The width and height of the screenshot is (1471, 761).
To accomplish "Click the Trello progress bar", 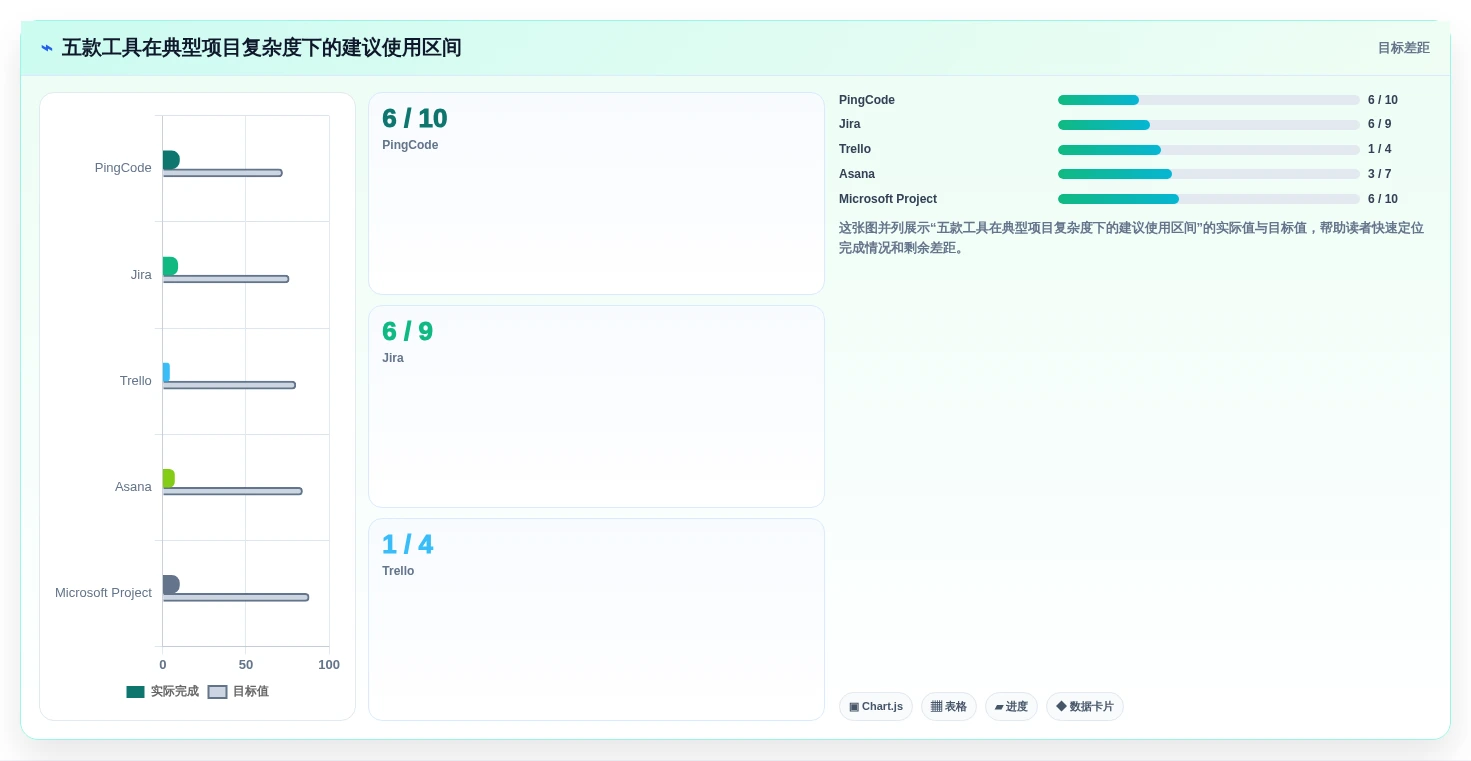I will 1209,150.
